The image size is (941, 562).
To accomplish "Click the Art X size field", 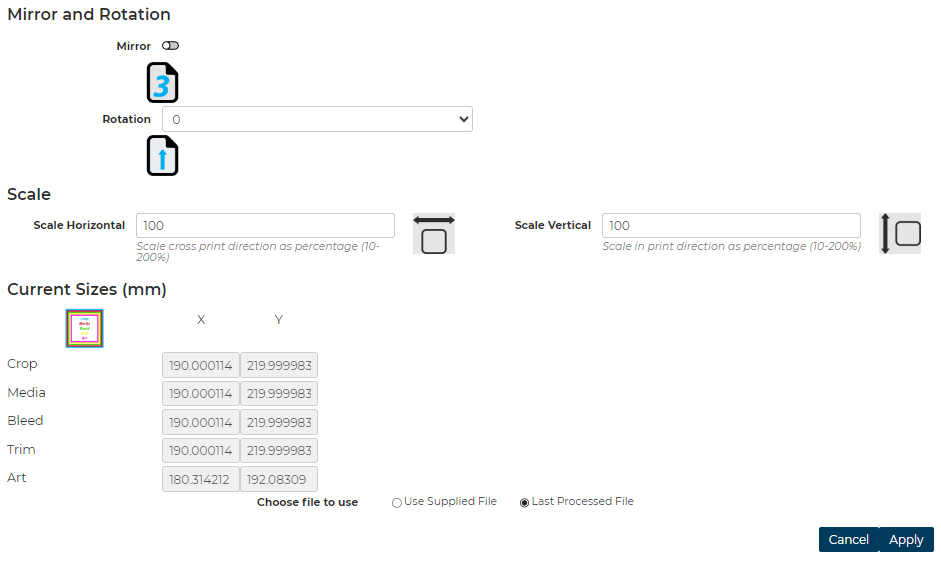I will (x=200, y=479).
